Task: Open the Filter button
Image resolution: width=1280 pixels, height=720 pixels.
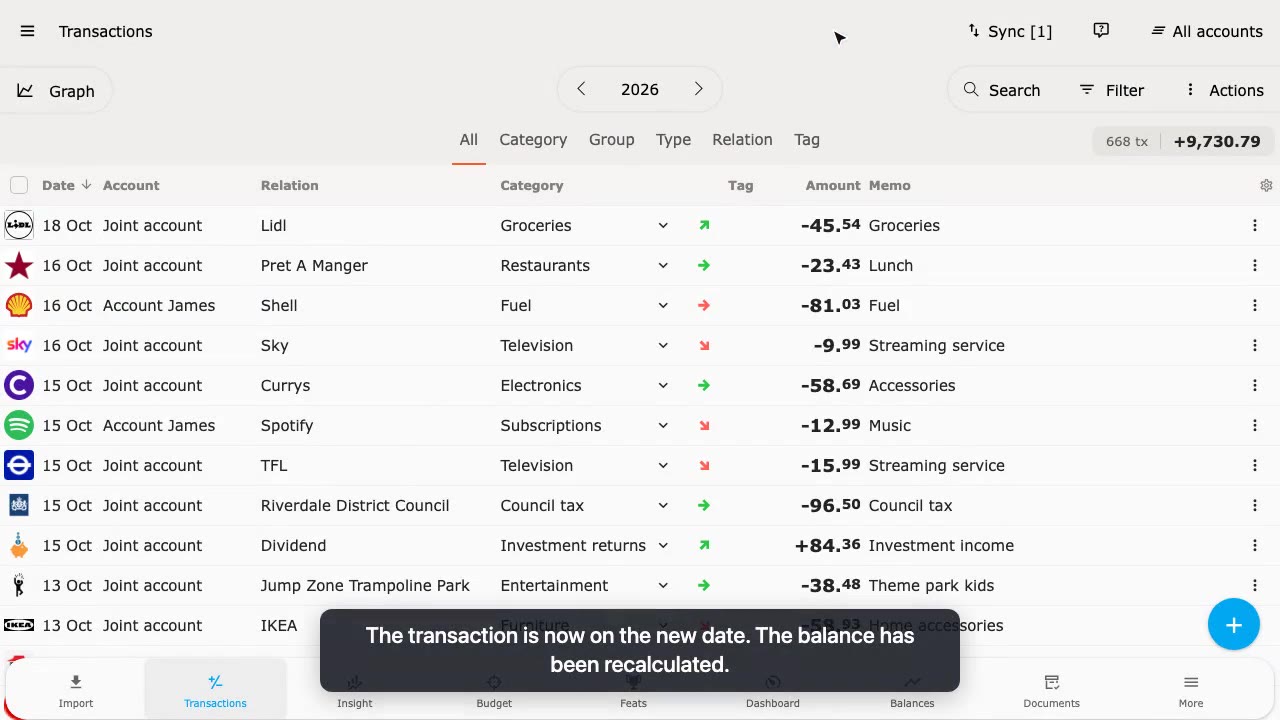Action: click(1111, 90)
